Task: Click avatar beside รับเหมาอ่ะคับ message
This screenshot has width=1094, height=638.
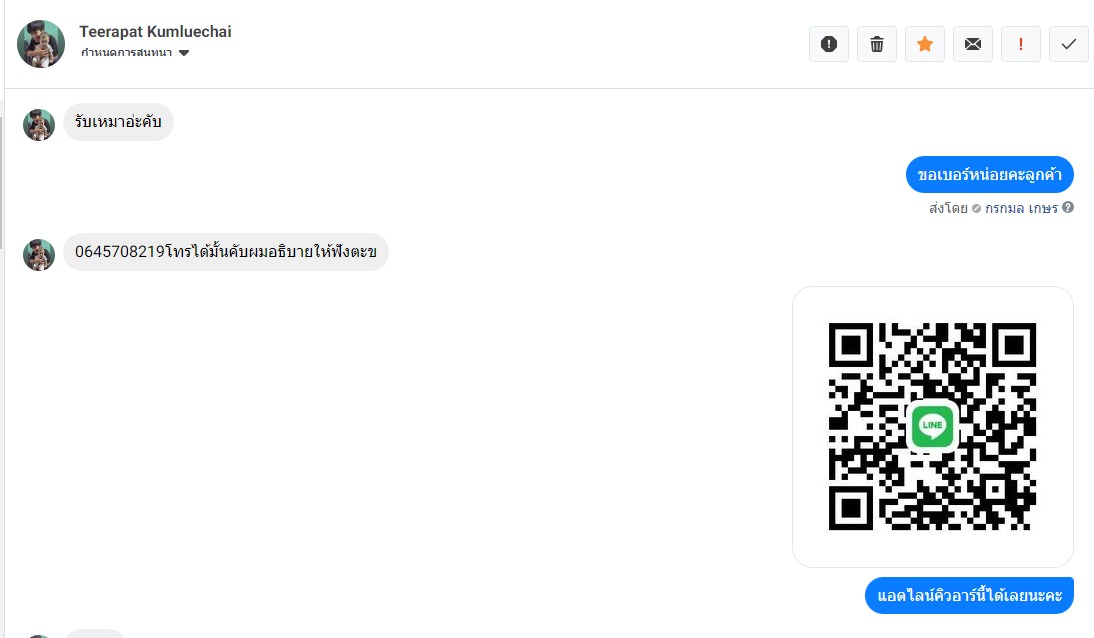Action: coord(39,125)
